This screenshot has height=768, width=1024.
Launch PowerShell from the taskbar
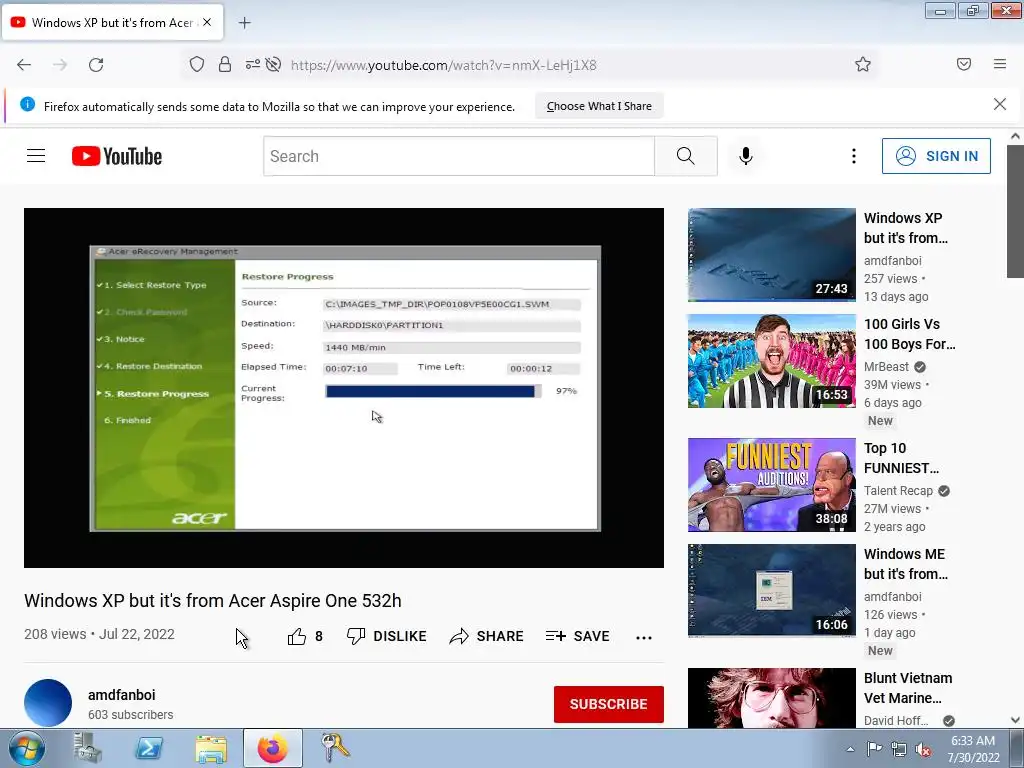(x=149, y=748)
